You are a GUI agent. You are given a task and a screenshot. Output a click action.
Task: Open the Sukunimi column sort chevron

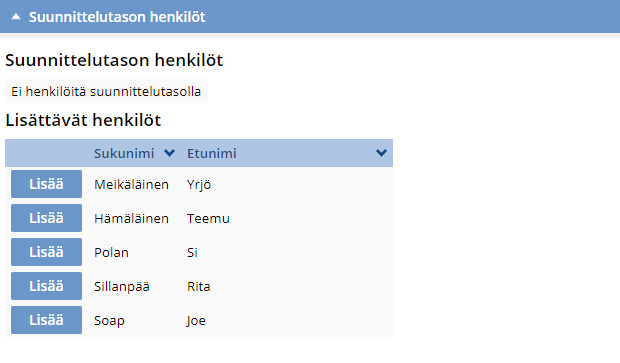[170, 153]
